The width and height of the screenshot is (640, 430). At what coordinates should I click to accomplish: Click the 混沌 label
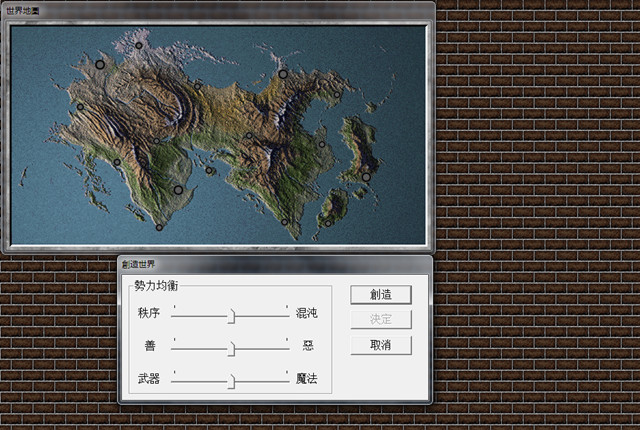pos(307,313)
